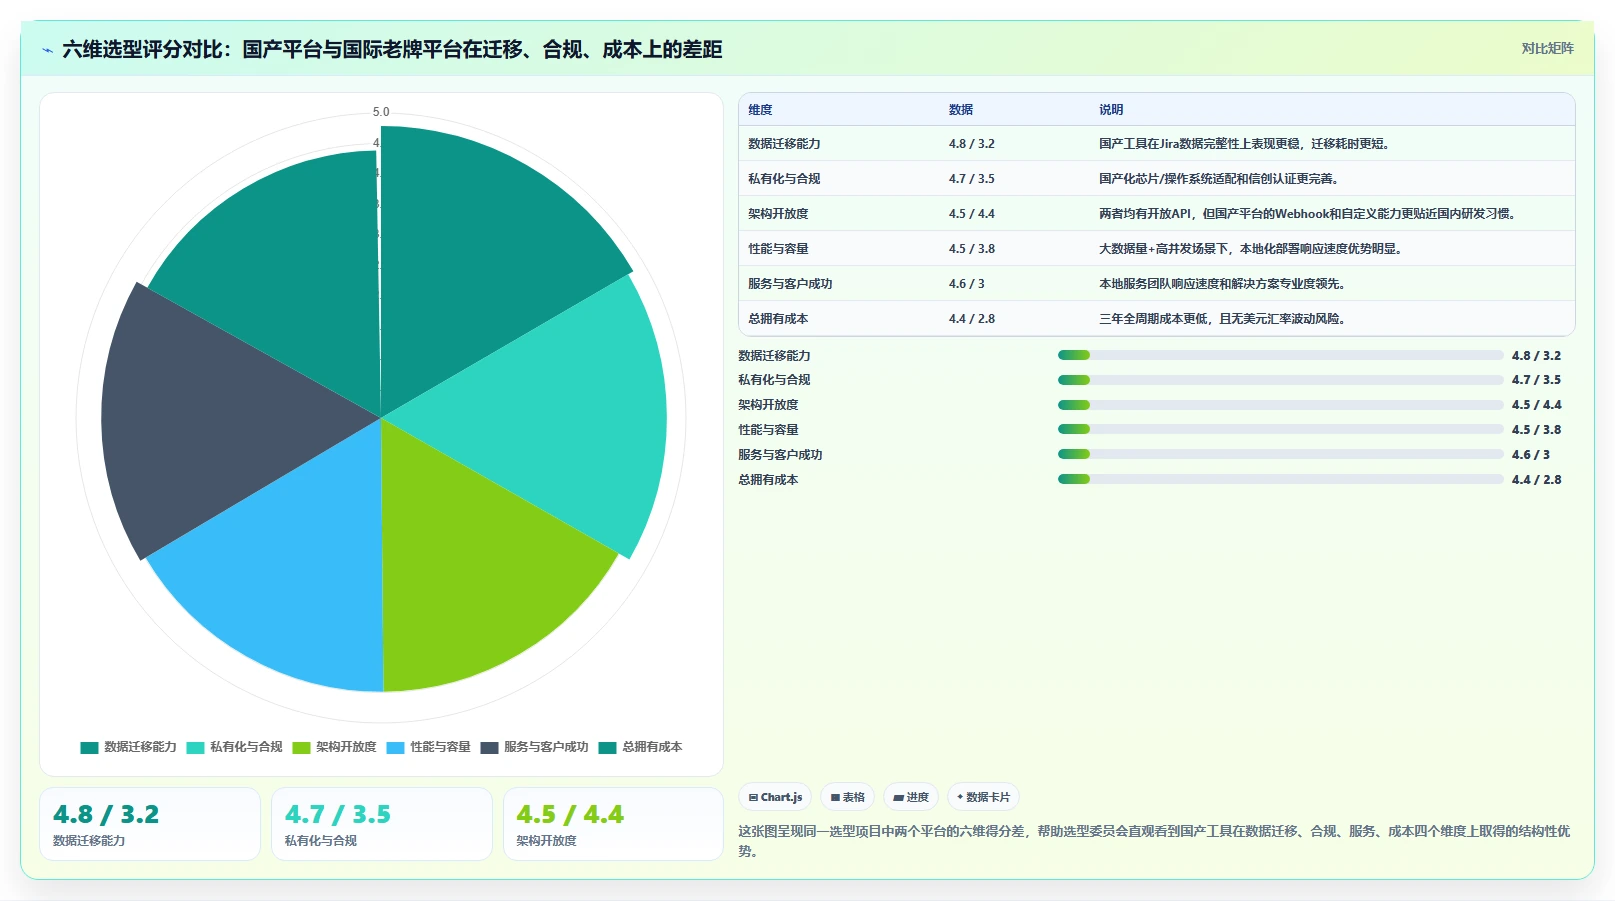Click the 私有化与合规 progress bar

(1281, 380)
